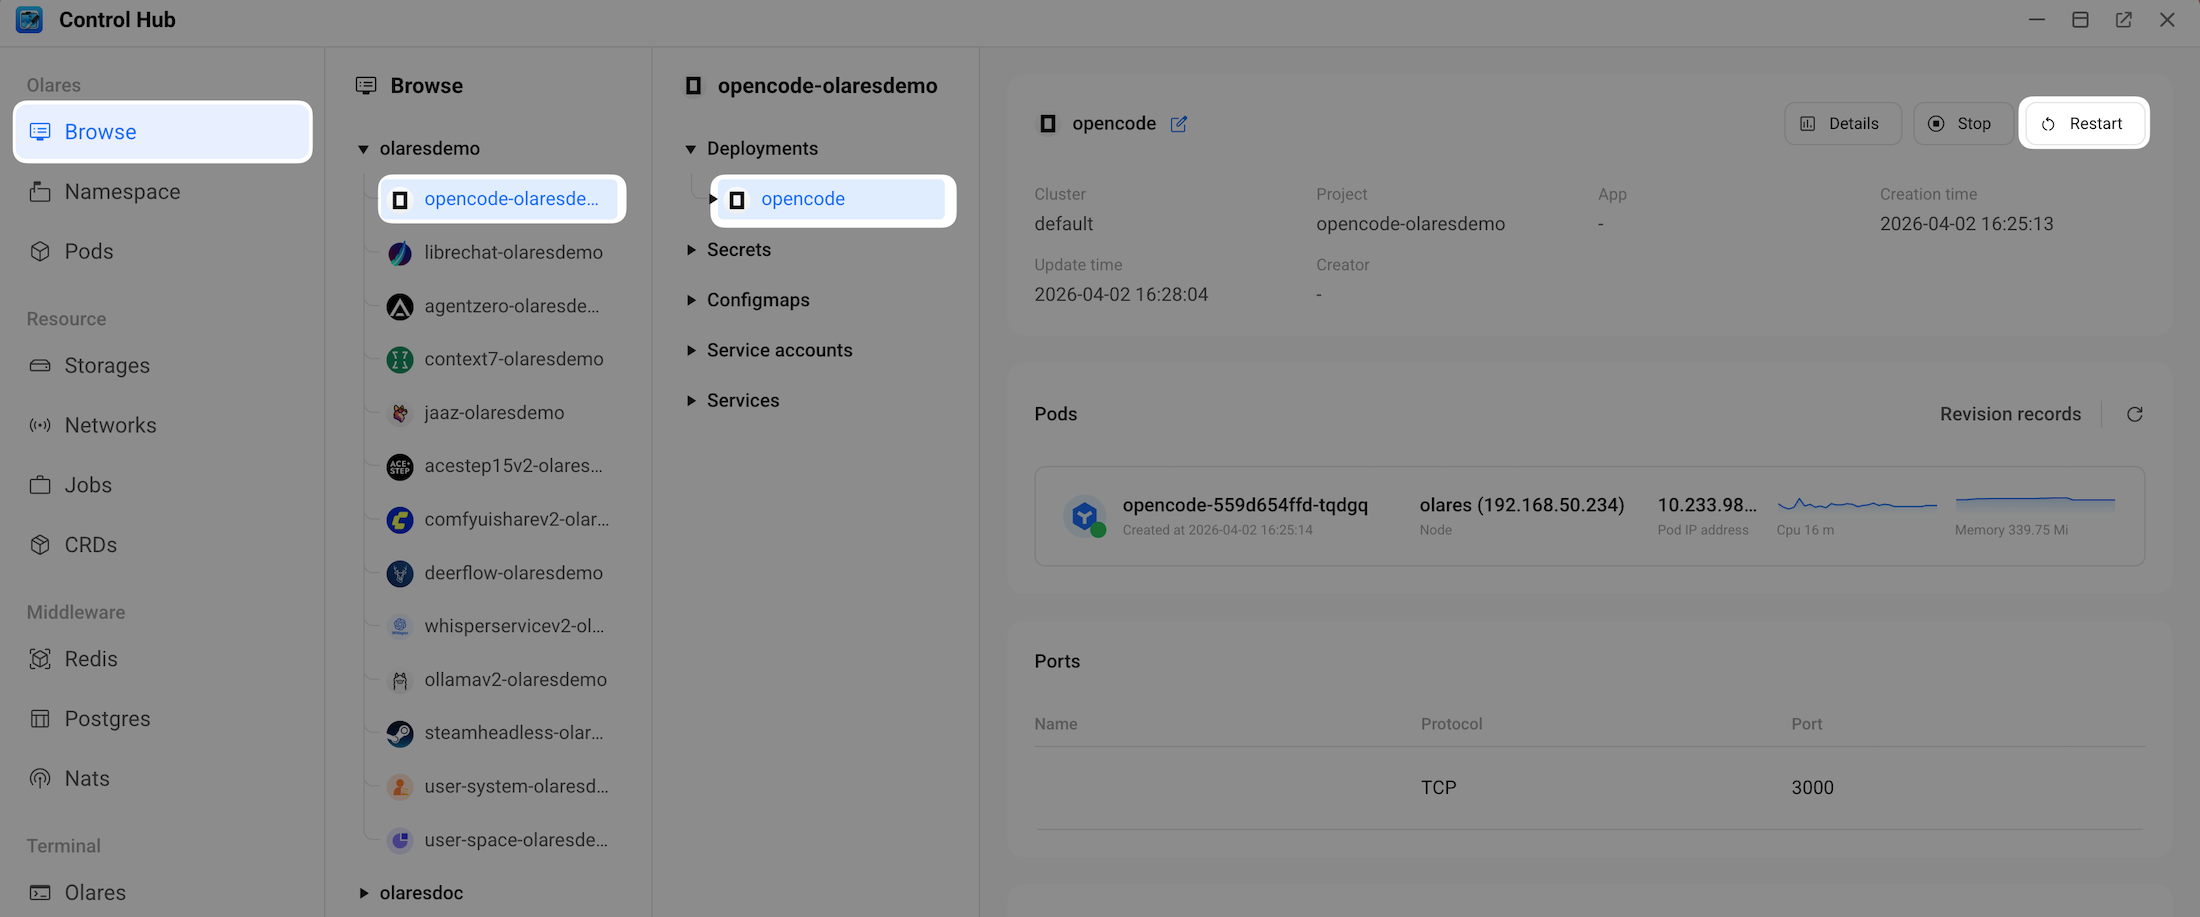Expand the Configmaps section
The width and height of the screenshot is (2200, 917).
691,300
